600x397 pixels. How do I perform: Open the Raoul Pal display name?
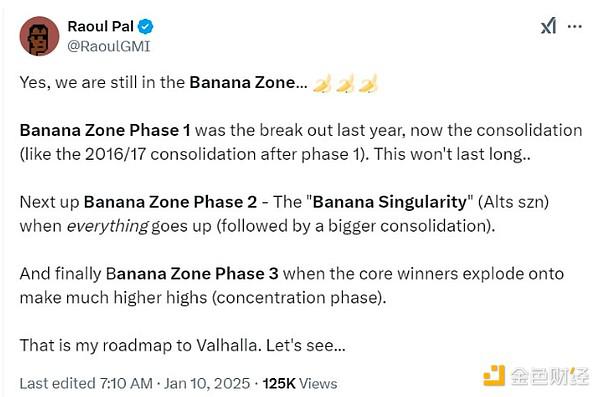[101, 26]
